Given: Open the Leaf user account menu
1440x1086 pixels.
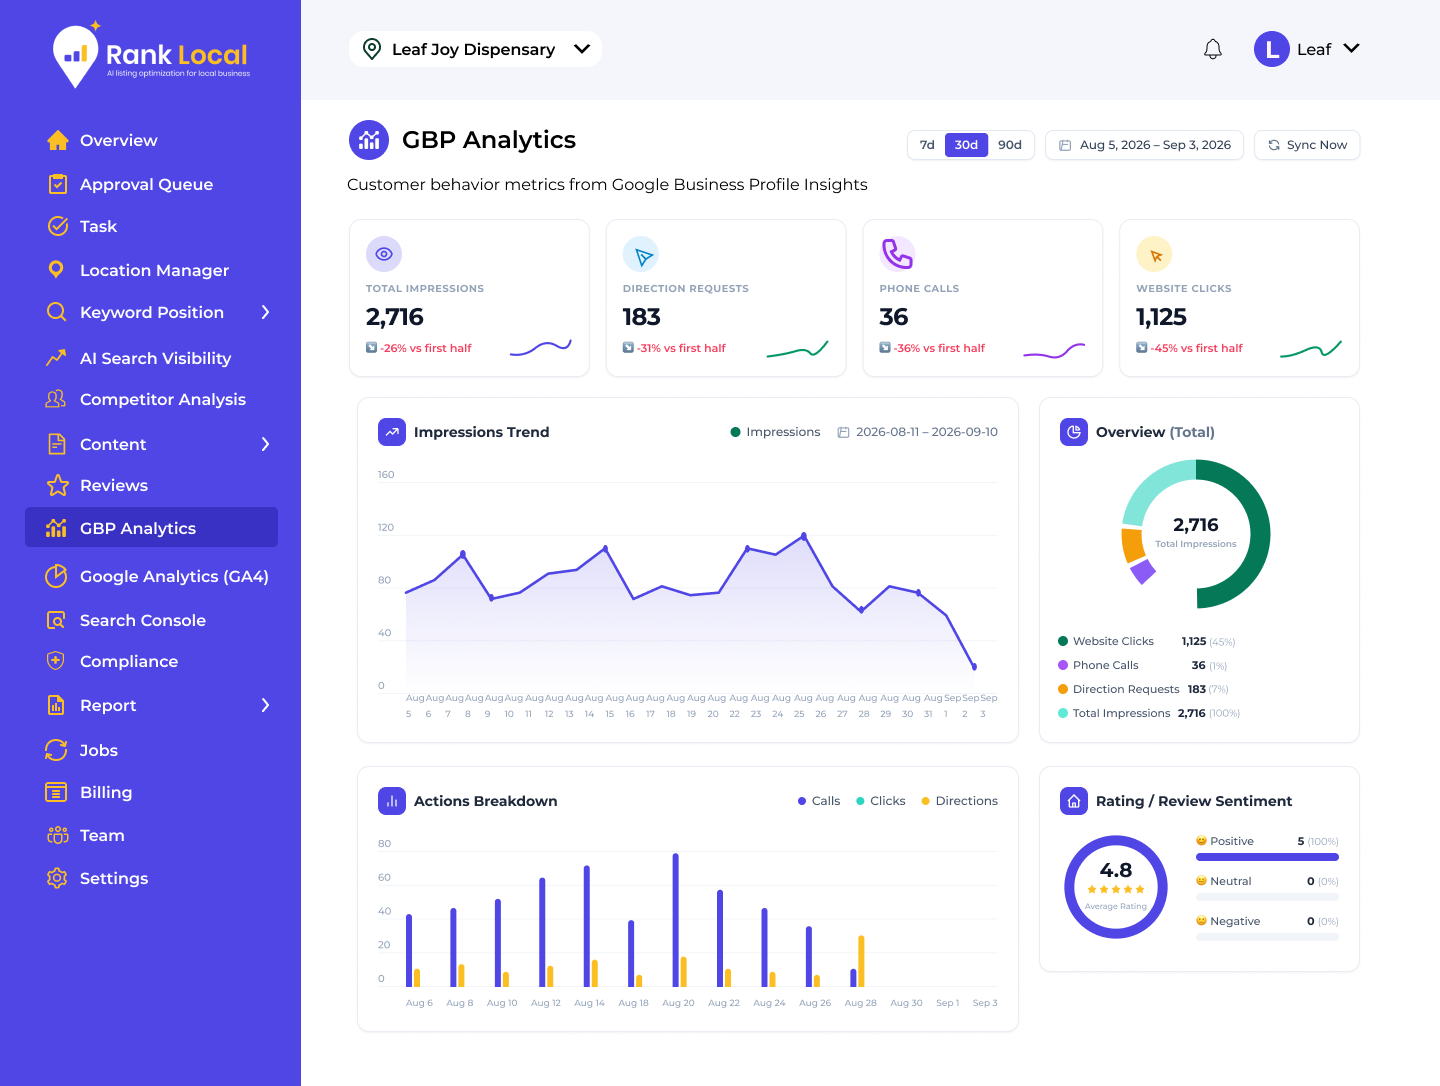Looking at the screenshot, I should pyautogui.click(x=1307, y=49).
